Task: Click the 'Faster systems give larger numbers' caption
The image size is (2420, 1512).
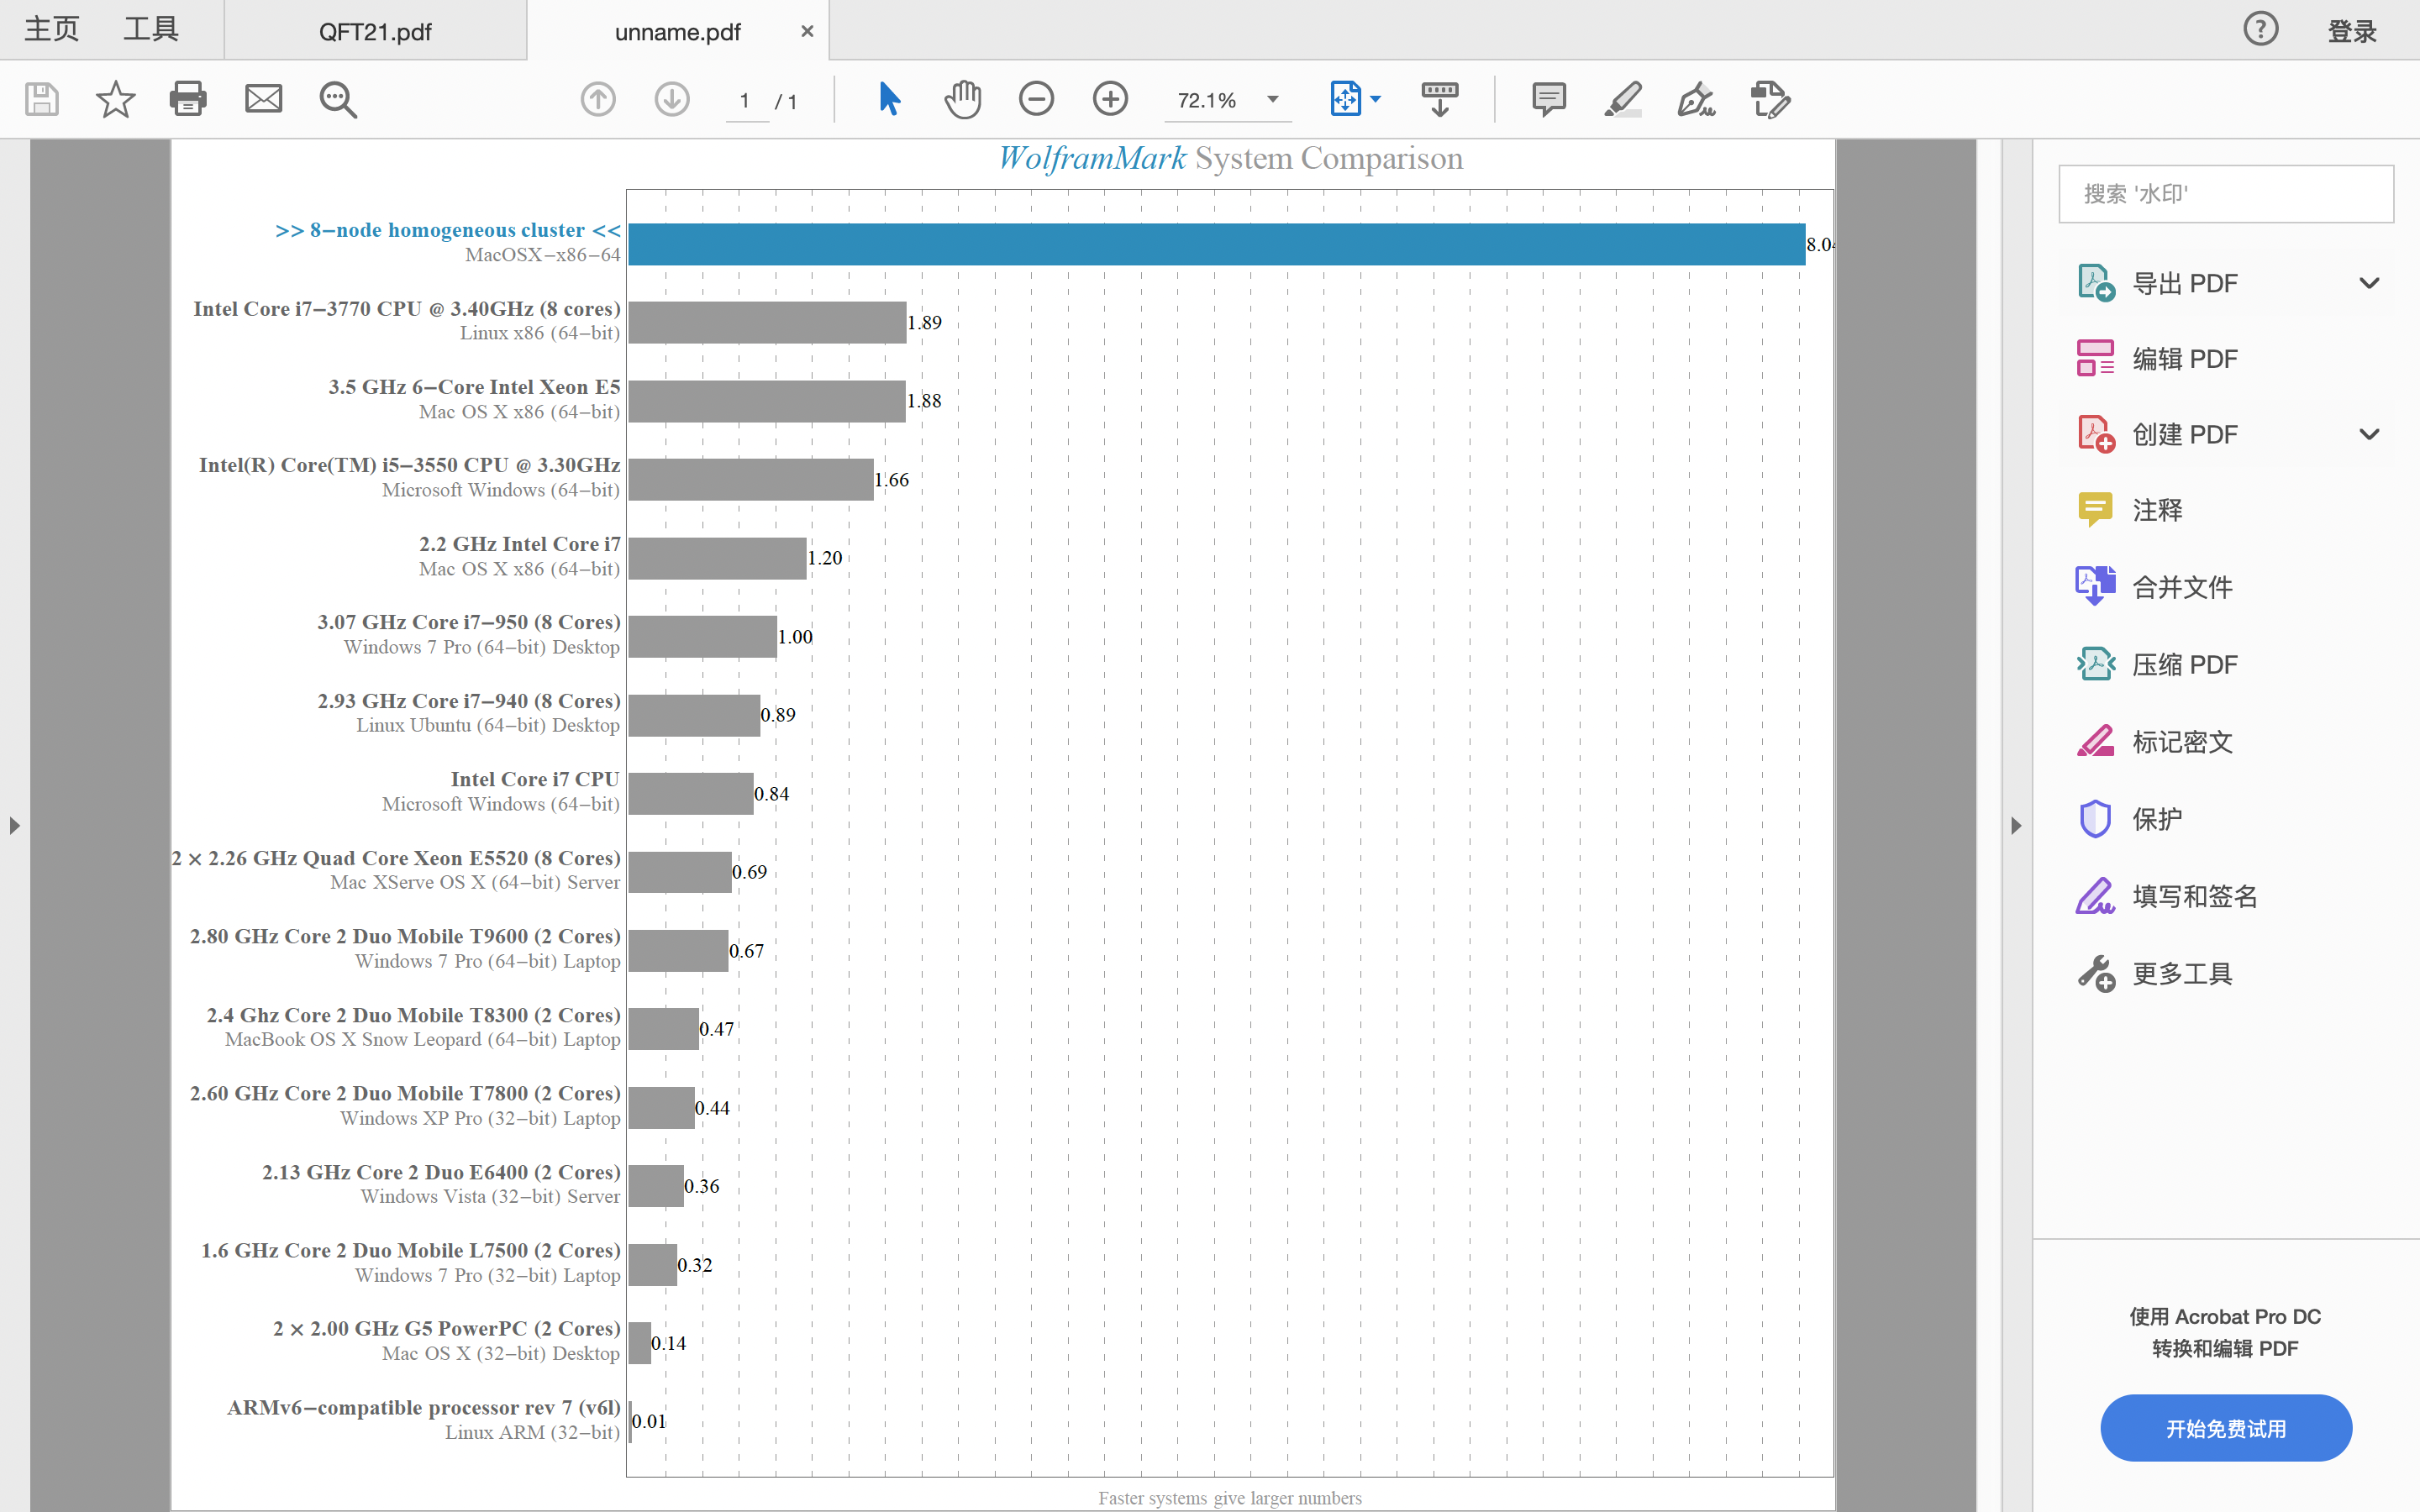Action: (1230, 1498)
